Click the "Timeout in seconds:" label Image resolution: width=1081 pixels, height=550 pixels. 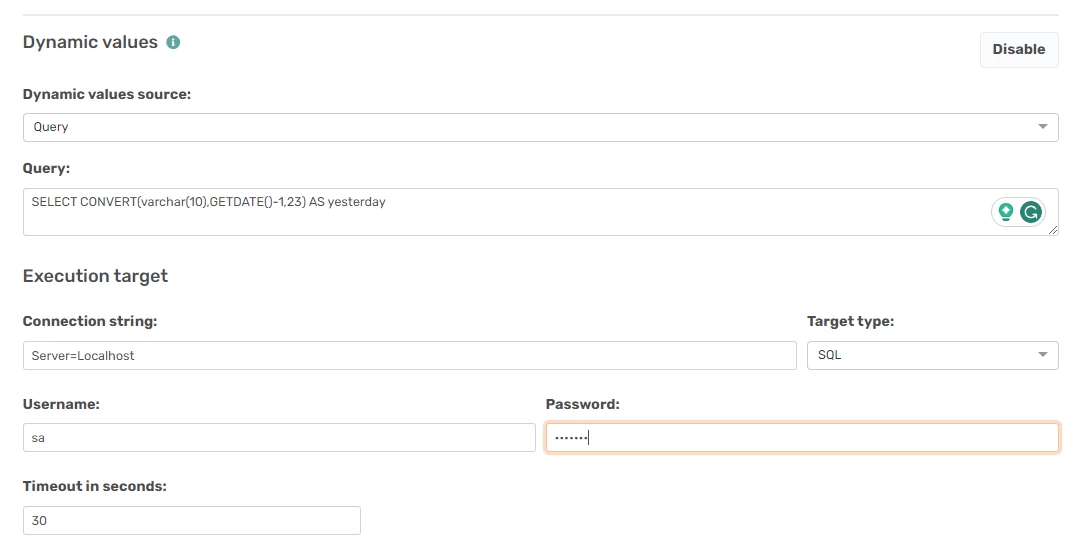(94, 487)
